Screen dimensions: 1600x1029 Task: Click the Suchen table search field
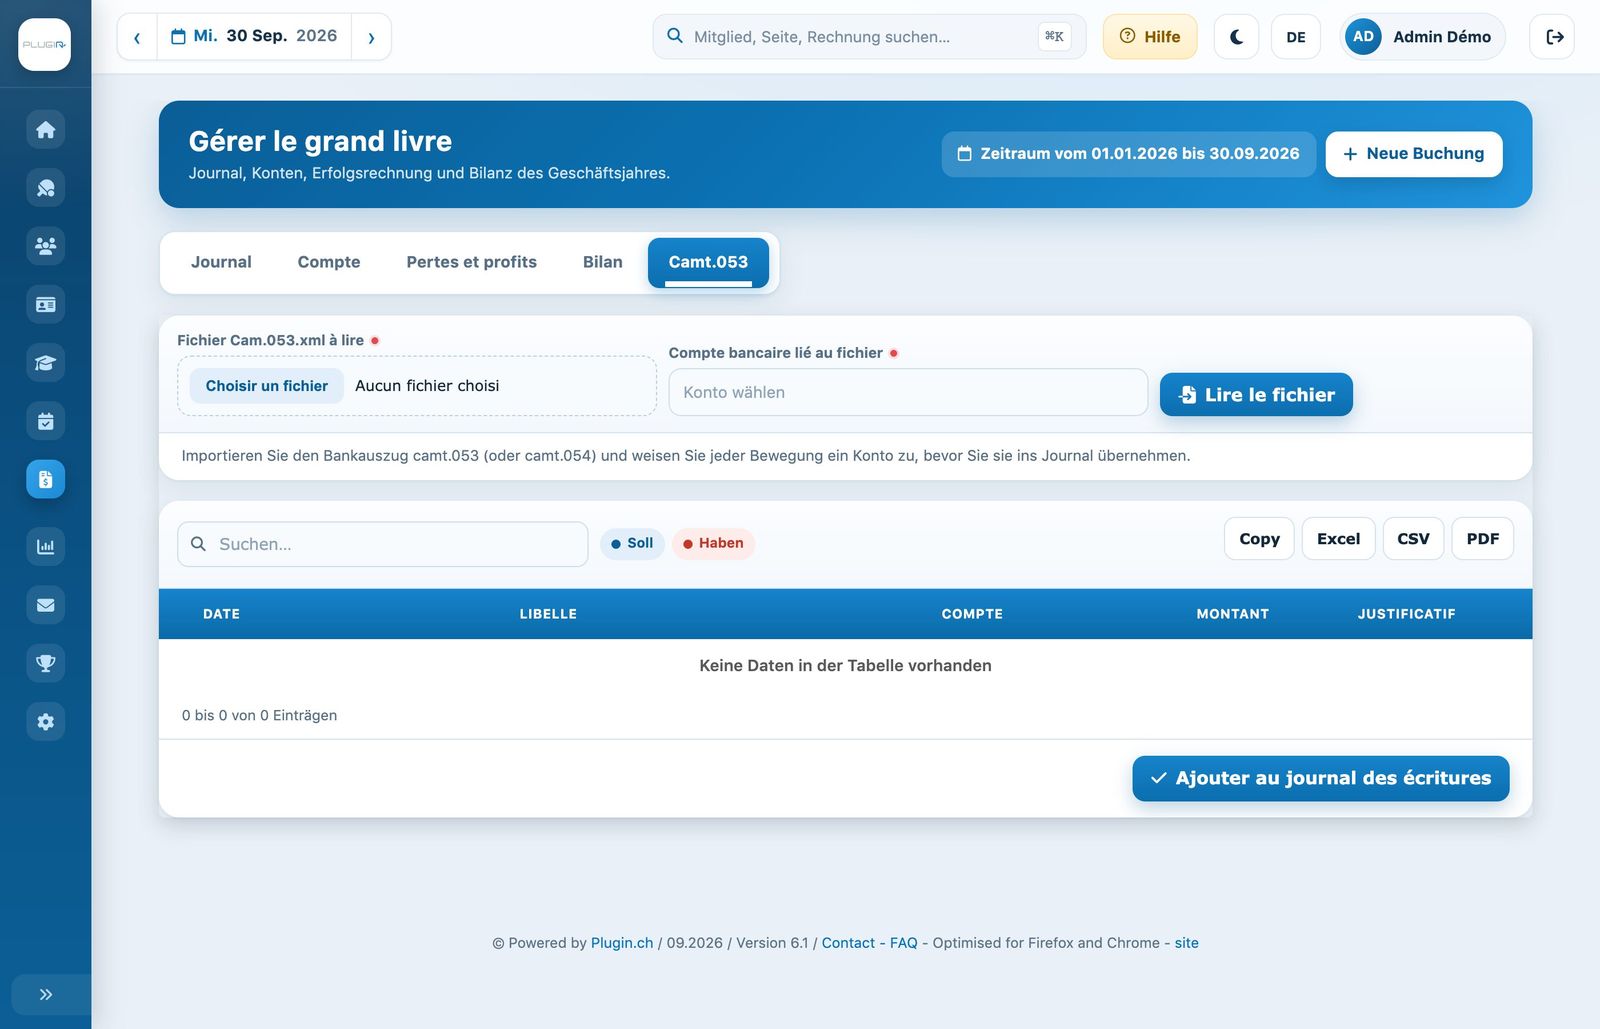383,544
